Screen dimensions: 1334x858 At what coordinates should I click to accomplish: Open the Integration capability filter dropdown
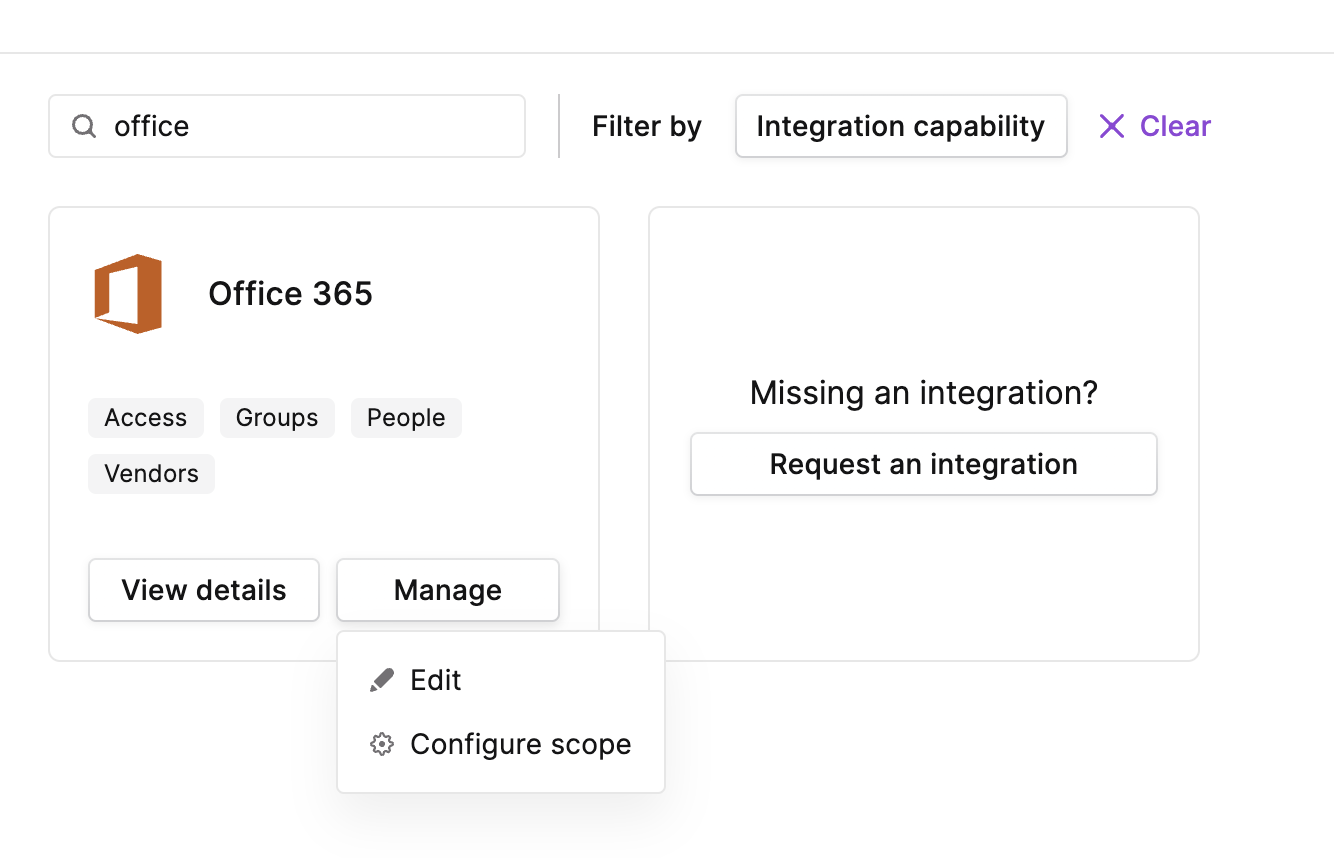click(901, 126)
